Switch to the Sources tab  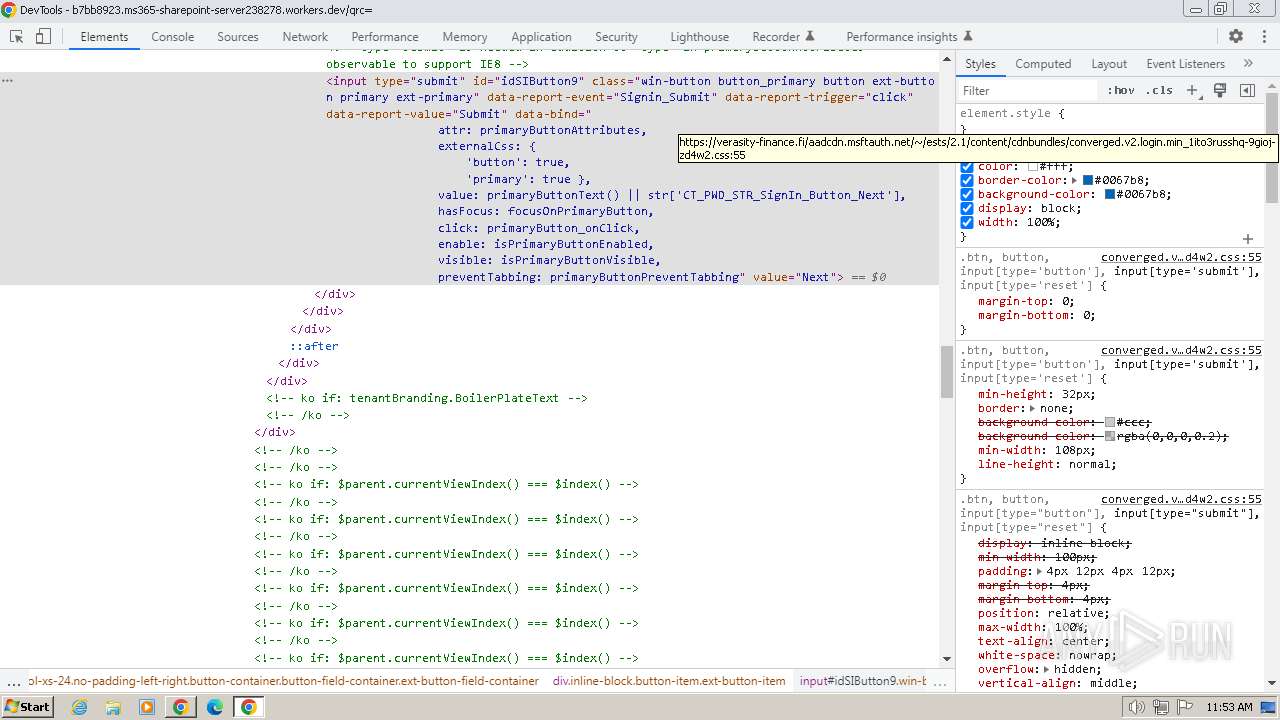(x=238, y=36)
